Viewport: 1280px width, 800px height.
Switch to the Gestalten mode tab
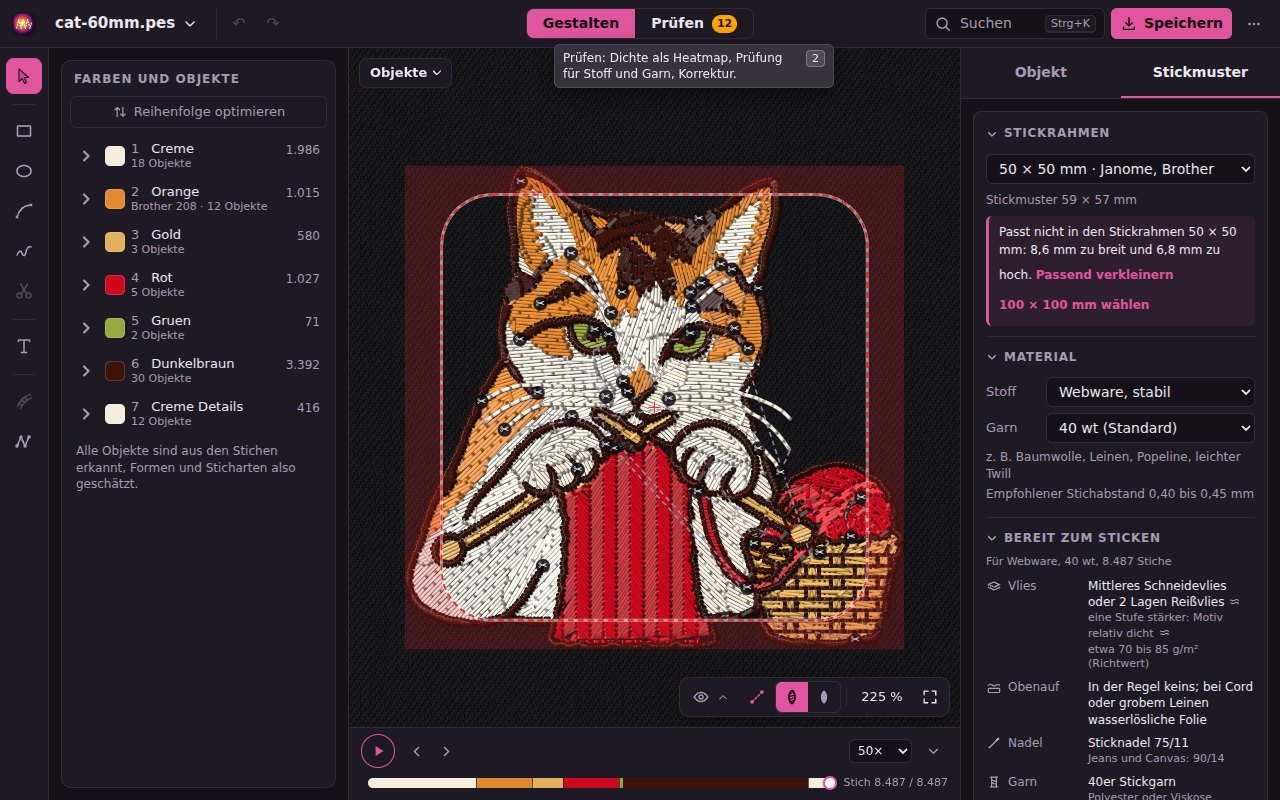(x=580, y=23)
